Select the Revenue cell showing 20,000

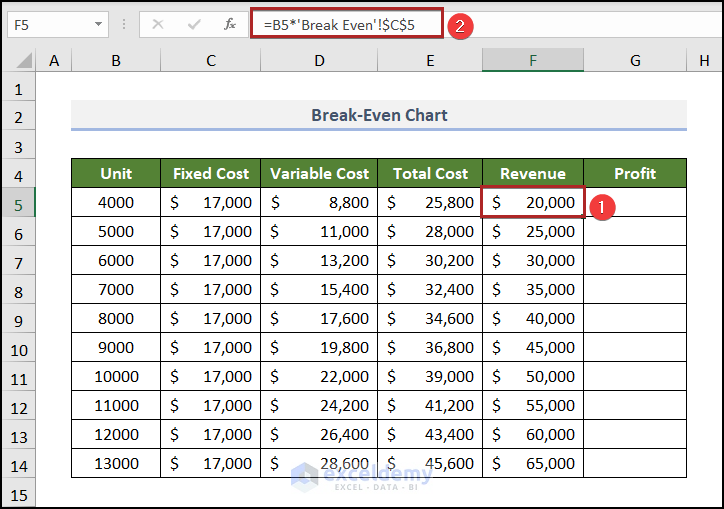(533, 203)
